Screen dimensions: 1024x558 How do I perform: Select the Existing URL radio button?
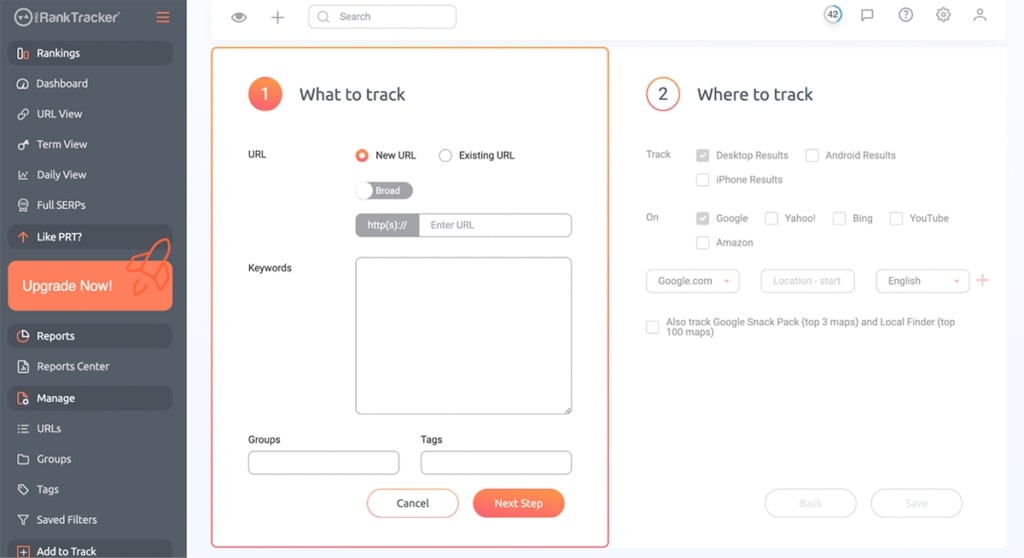pyautogui.click(x=445, y=156)
